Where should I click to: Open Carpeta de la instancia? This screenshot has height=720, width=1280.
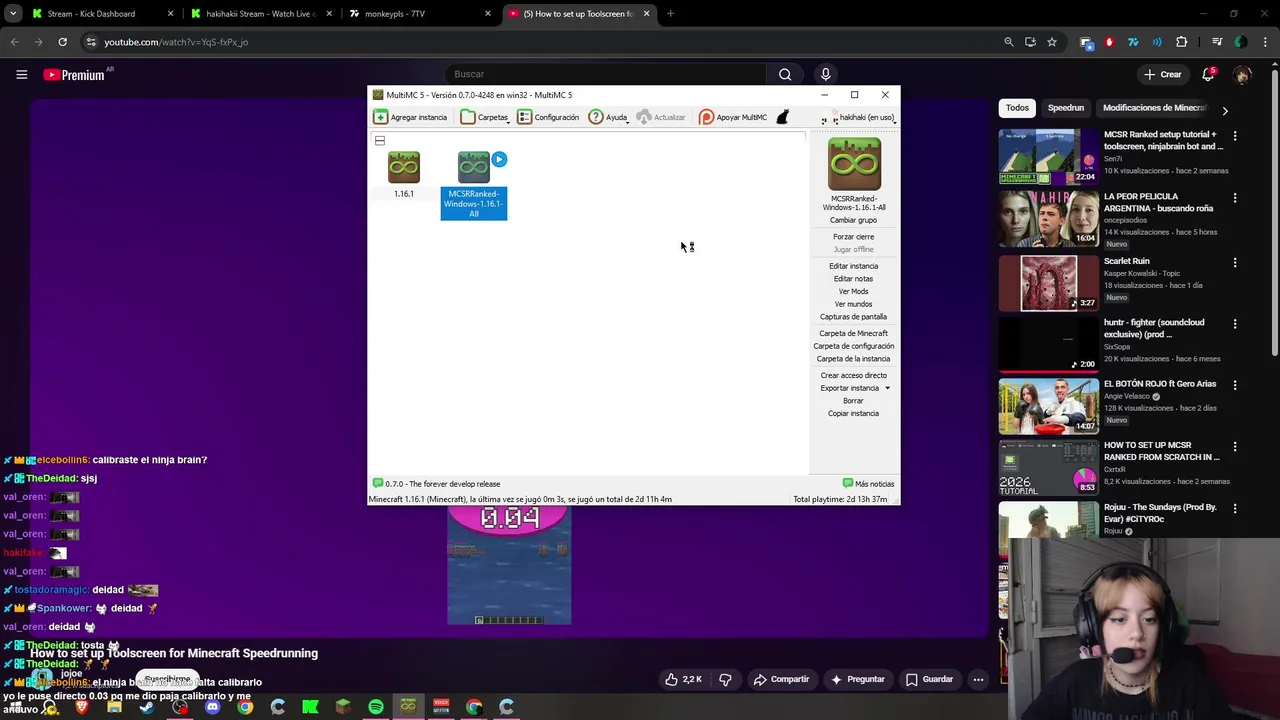tap(853, 359)
